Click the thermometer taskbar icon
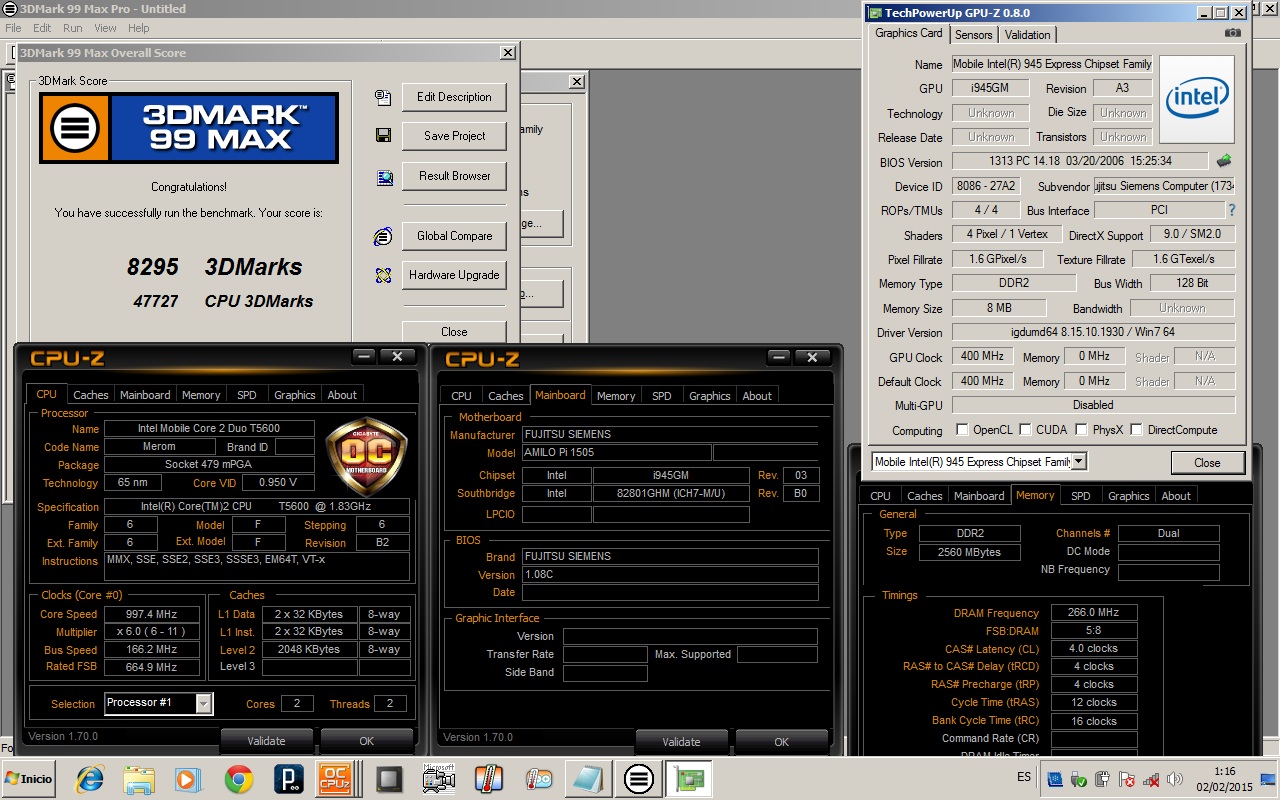This screenshot has height=800, width=1280. (x=488, y=778)
